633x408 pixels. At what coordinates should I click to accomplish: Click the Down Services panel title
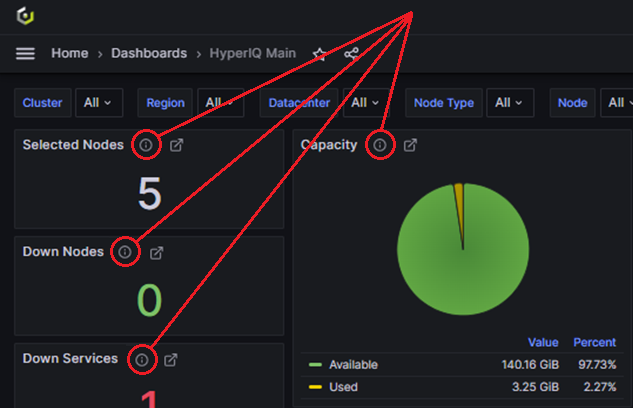70,359
